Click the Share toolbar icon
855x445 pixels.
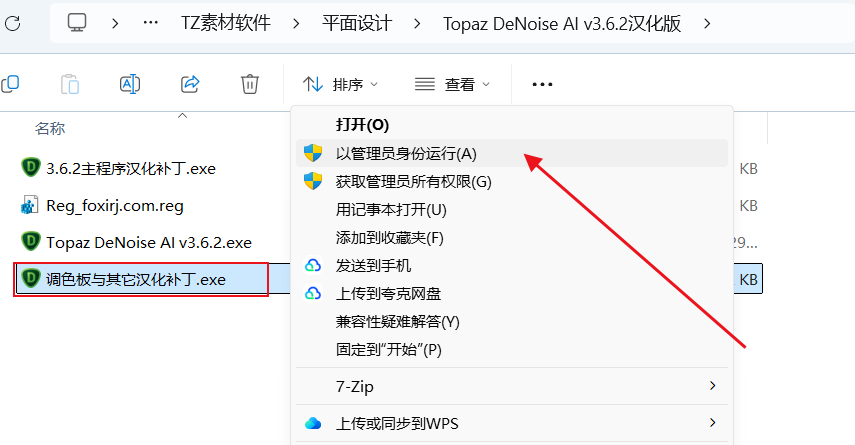(x=190, y=84)
